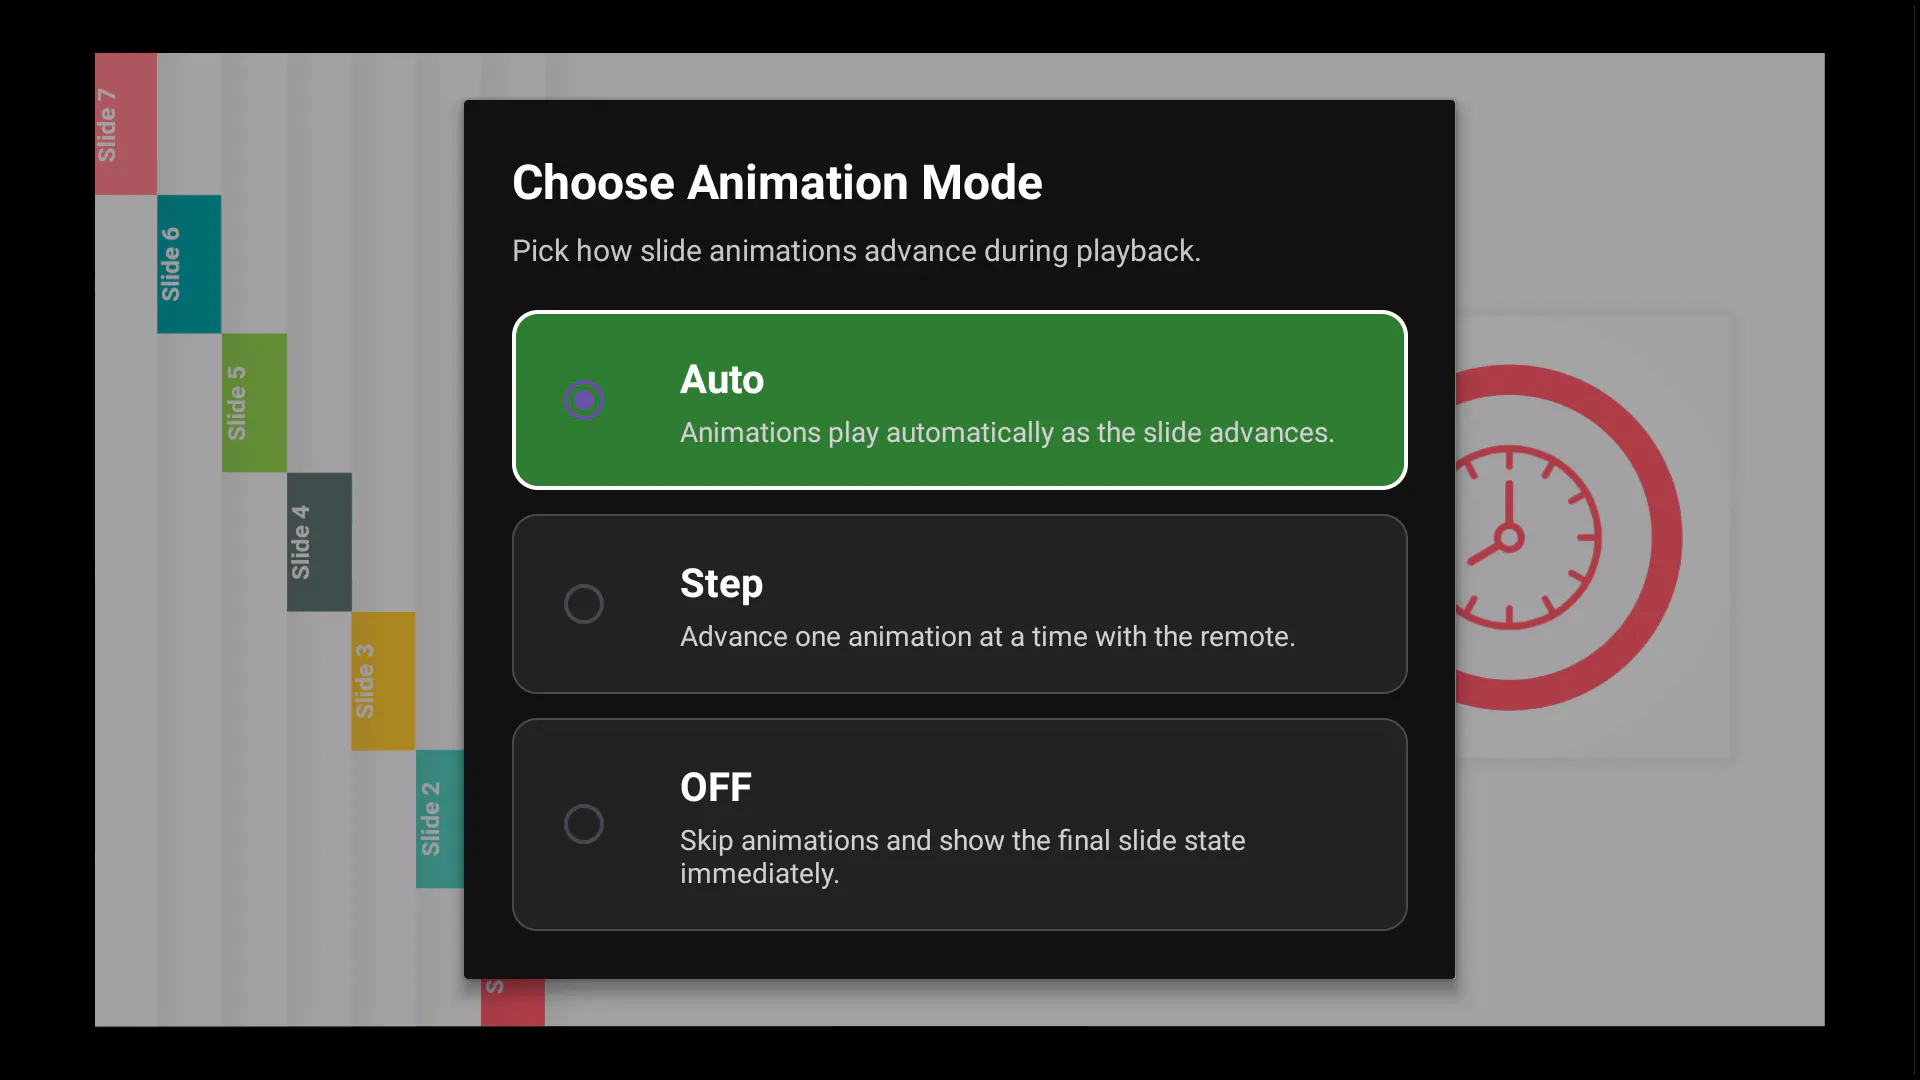
Task: Click the Auto option title
Action: tap(722, 379)
